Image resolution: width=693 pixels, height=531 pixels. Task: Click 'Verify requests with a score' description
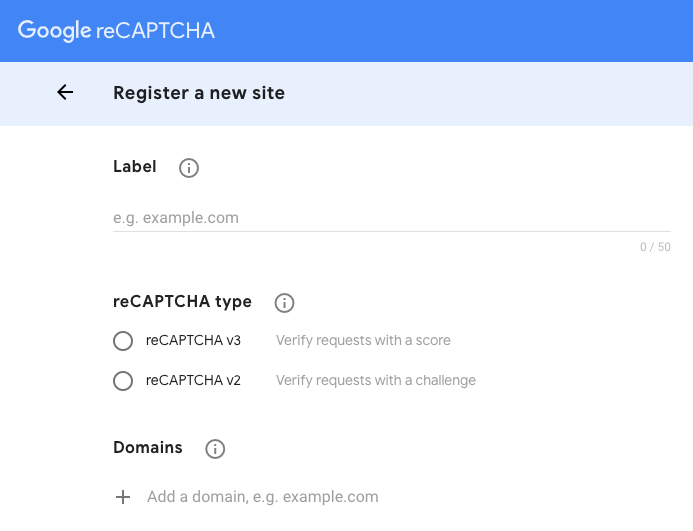tap(363, 340)
